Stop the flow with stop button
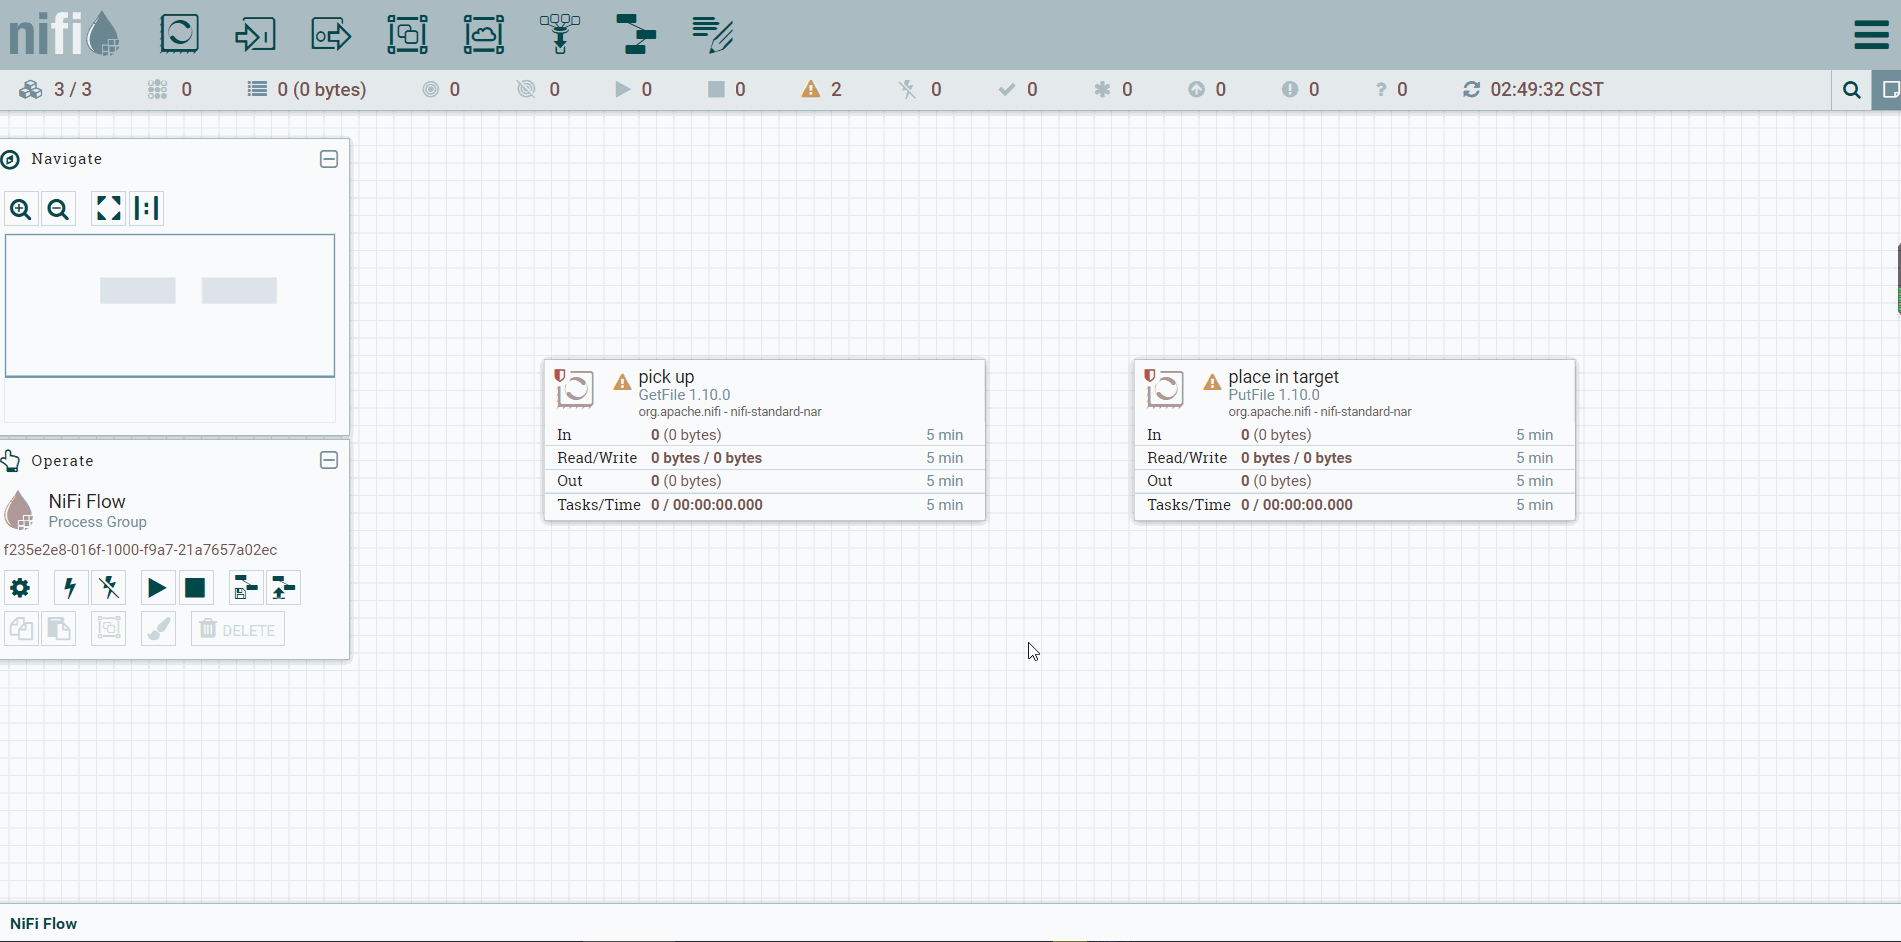Screen dimensions: 1901x942 195,588
